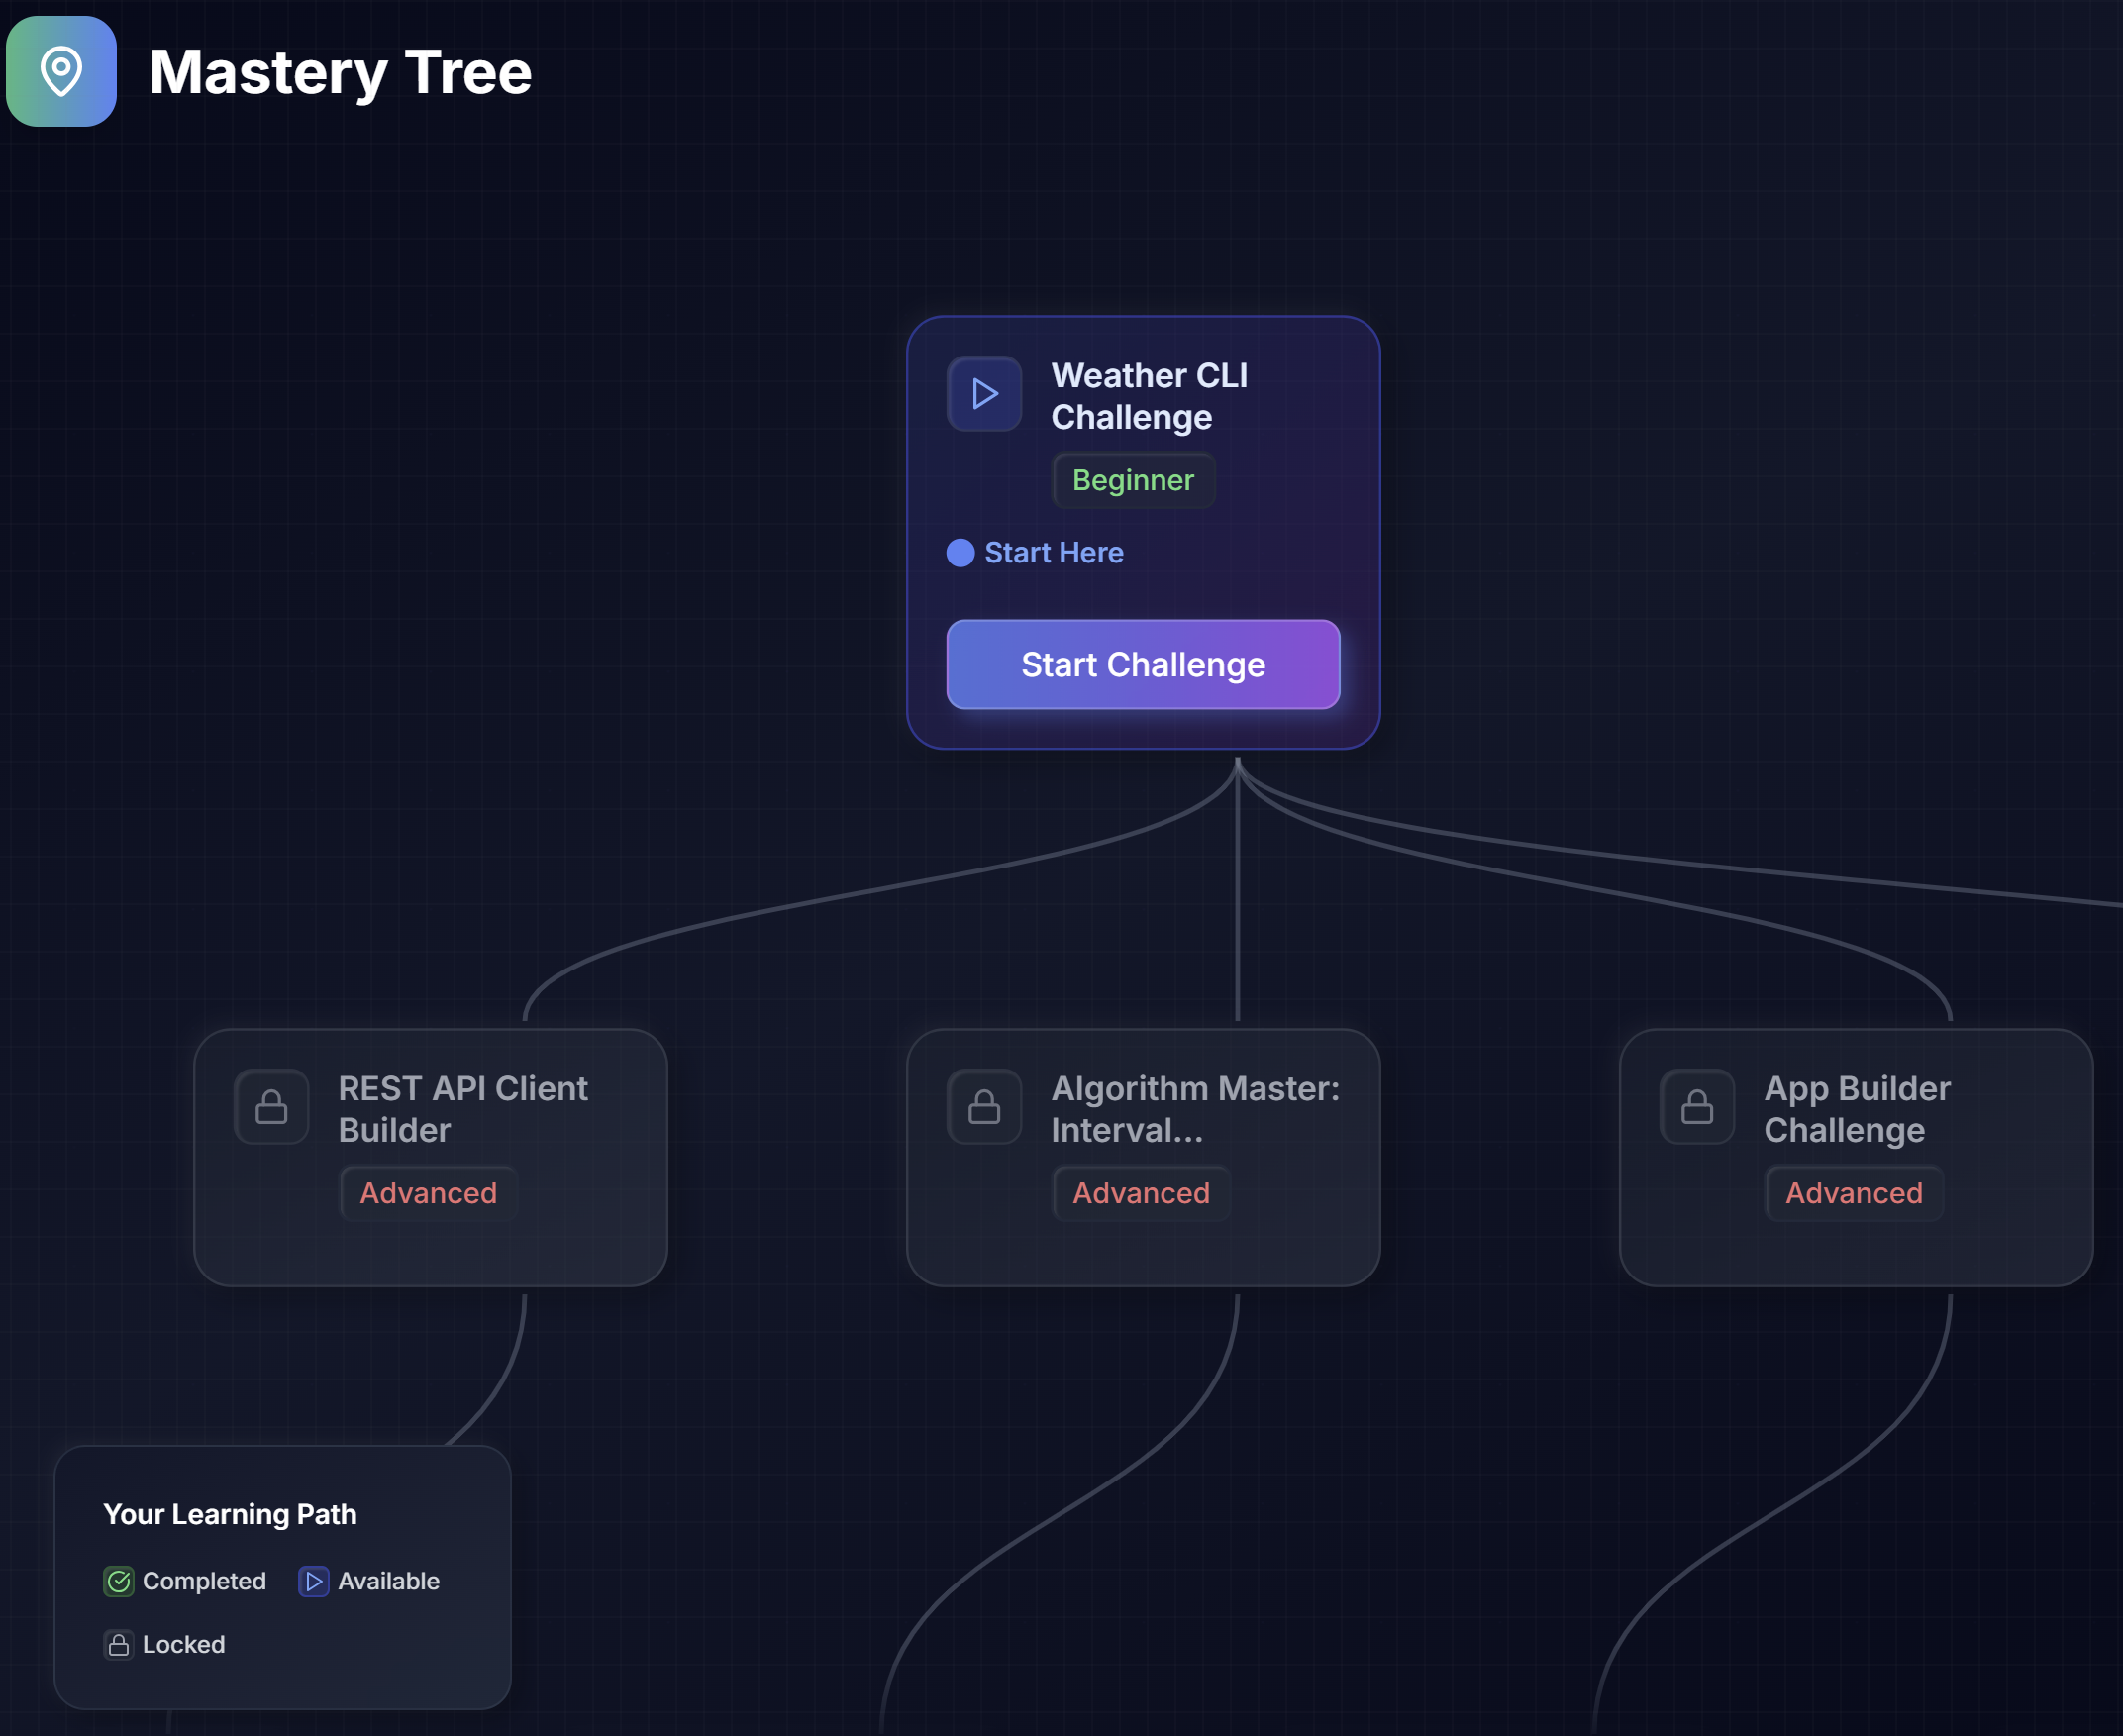The image size is (2123, 1736).
Task: Click the REST API Client Builder title text
Action: tap(463, 1109)
